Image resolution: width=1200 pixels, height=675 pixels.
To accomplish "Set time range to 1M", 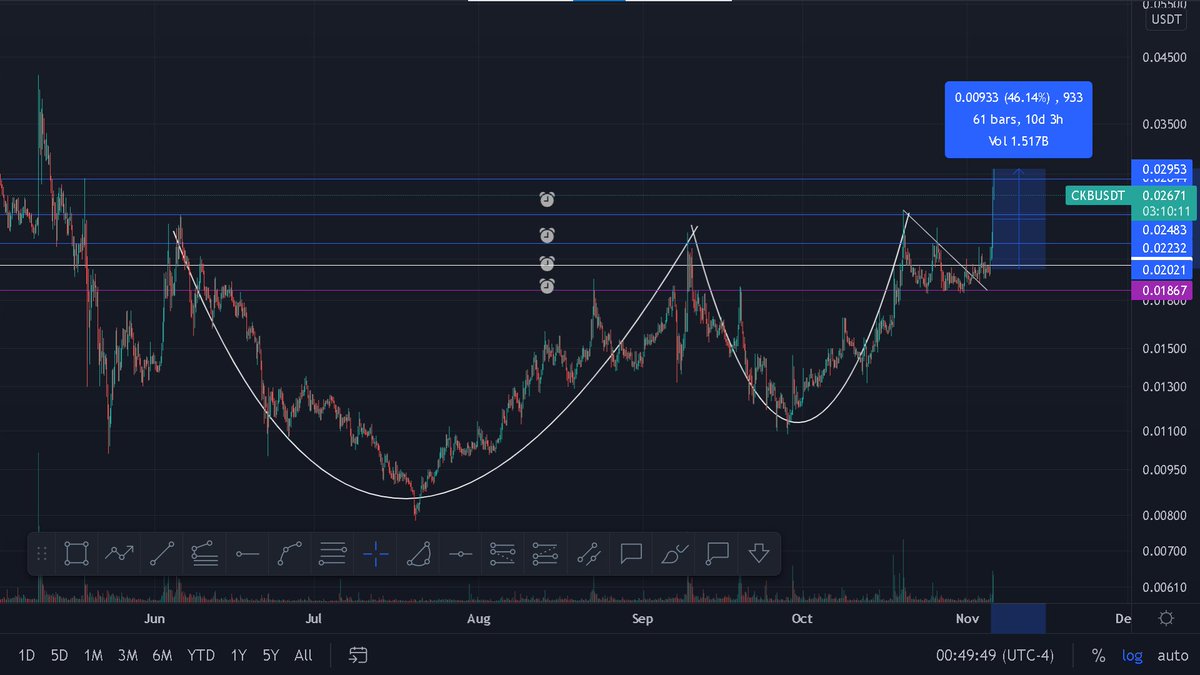I will click(93, 656).
